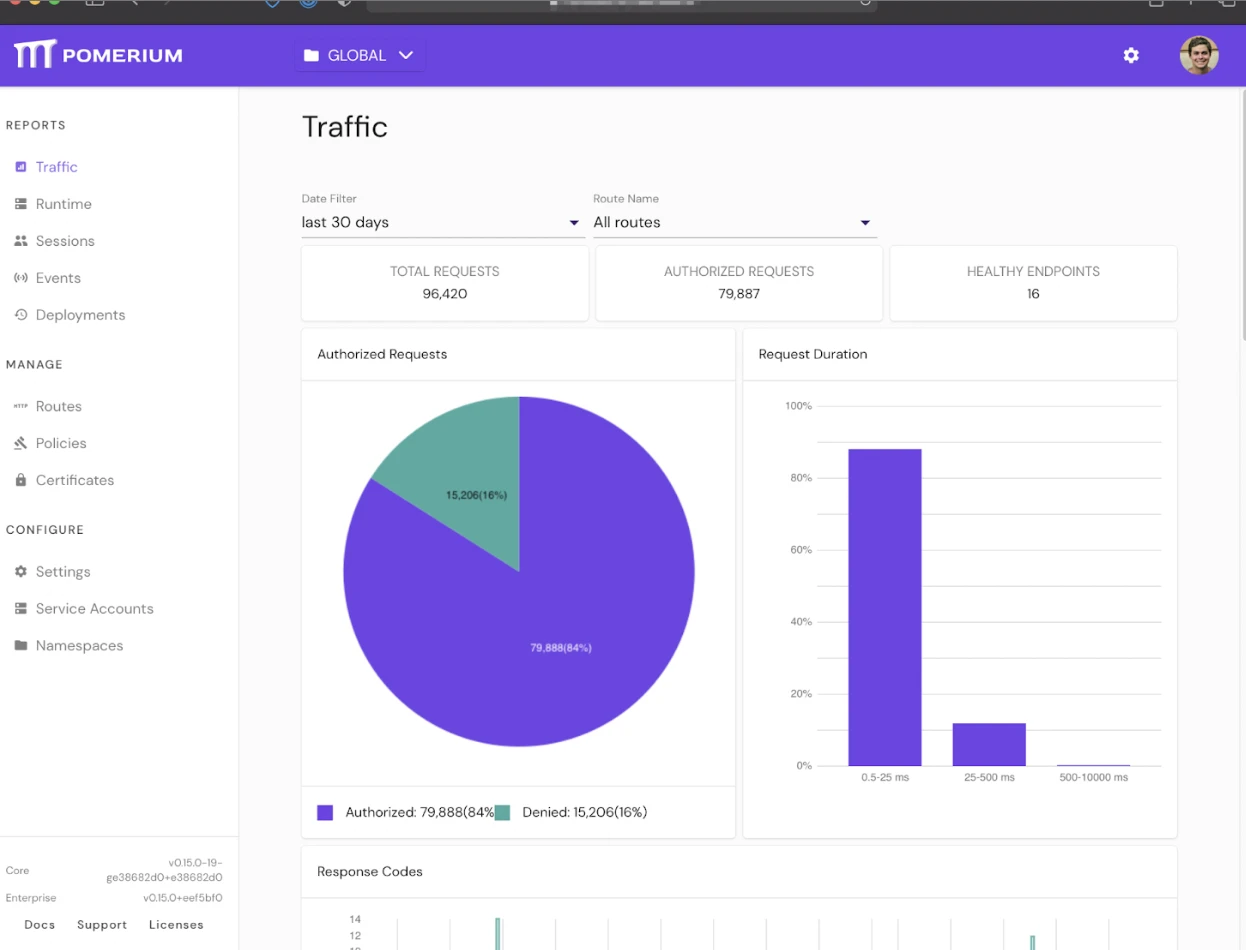Open the Policies panel icon
The height and width of the screenshot is (950, 1246).
click(21, 443)
